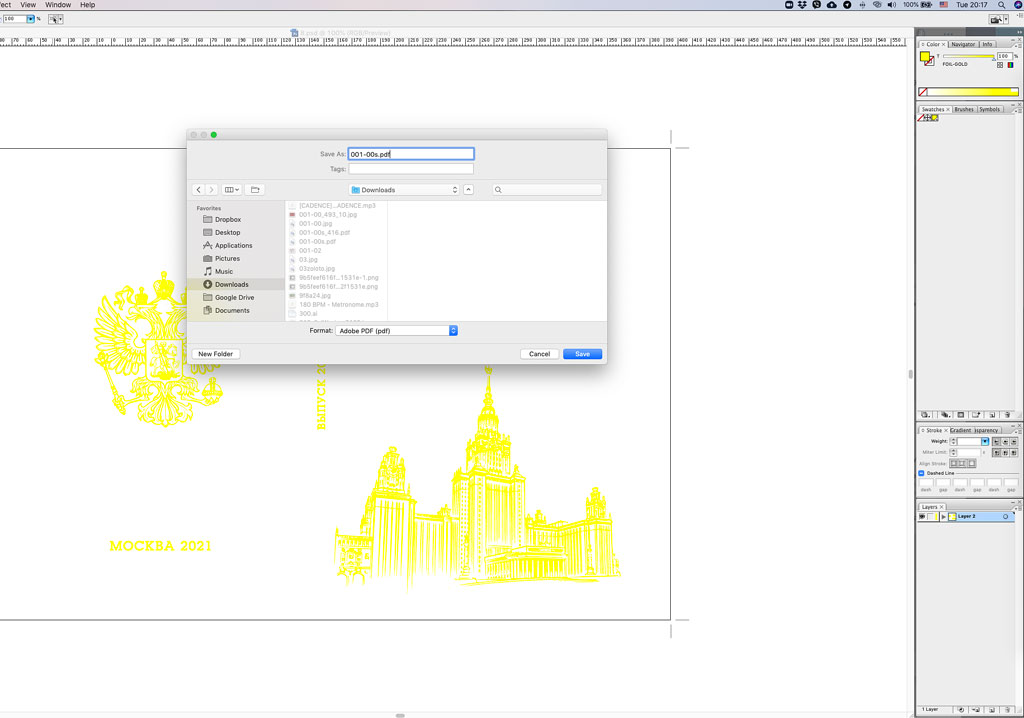The height and width of the screenshot is (718, 1024).
Task: Click the New Swatch icon in Swatches panel
Action: coord(992,415)
